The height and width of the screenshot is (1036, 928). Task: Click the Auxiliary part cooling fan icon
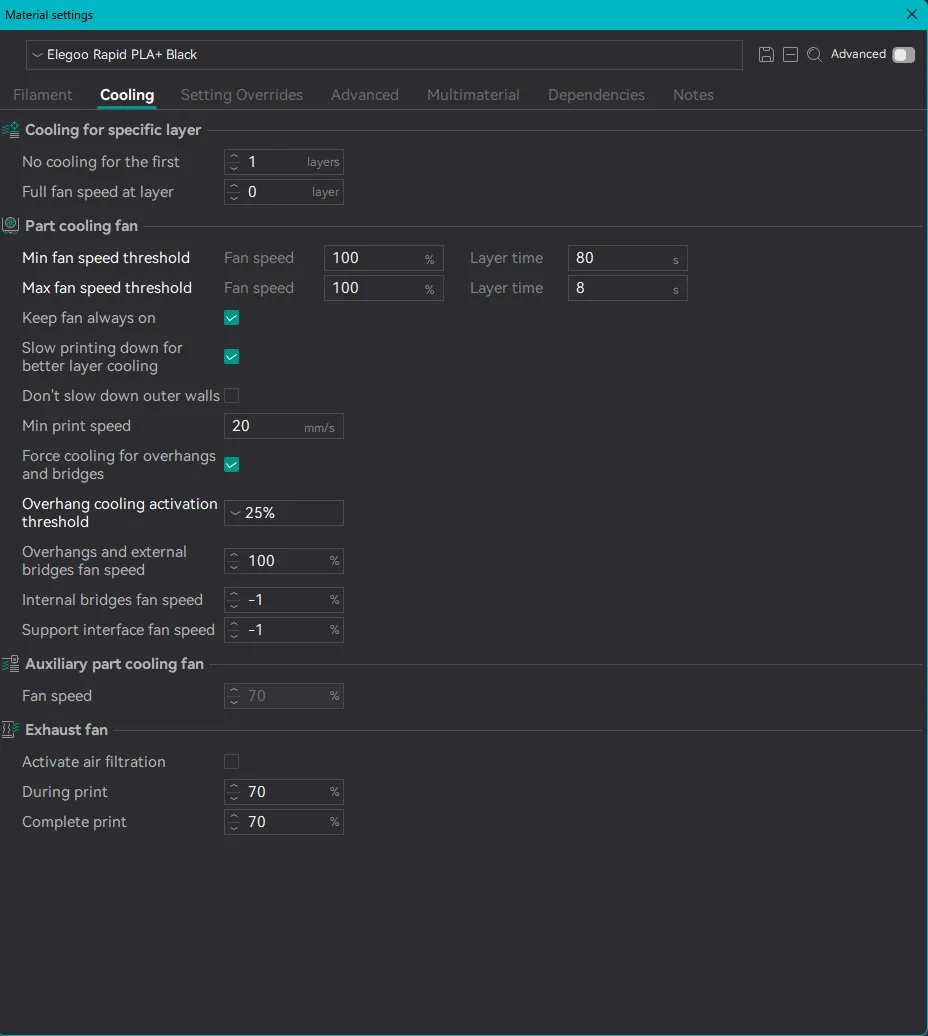coord(11,664)
